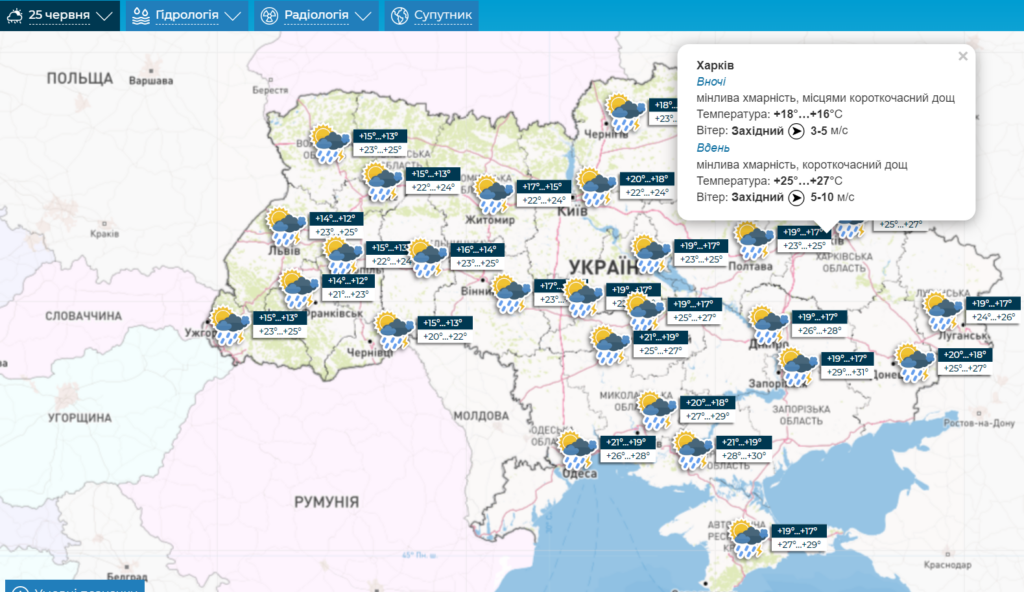
Task: Select the weather icon near Lviv
Action: [284, 226]
